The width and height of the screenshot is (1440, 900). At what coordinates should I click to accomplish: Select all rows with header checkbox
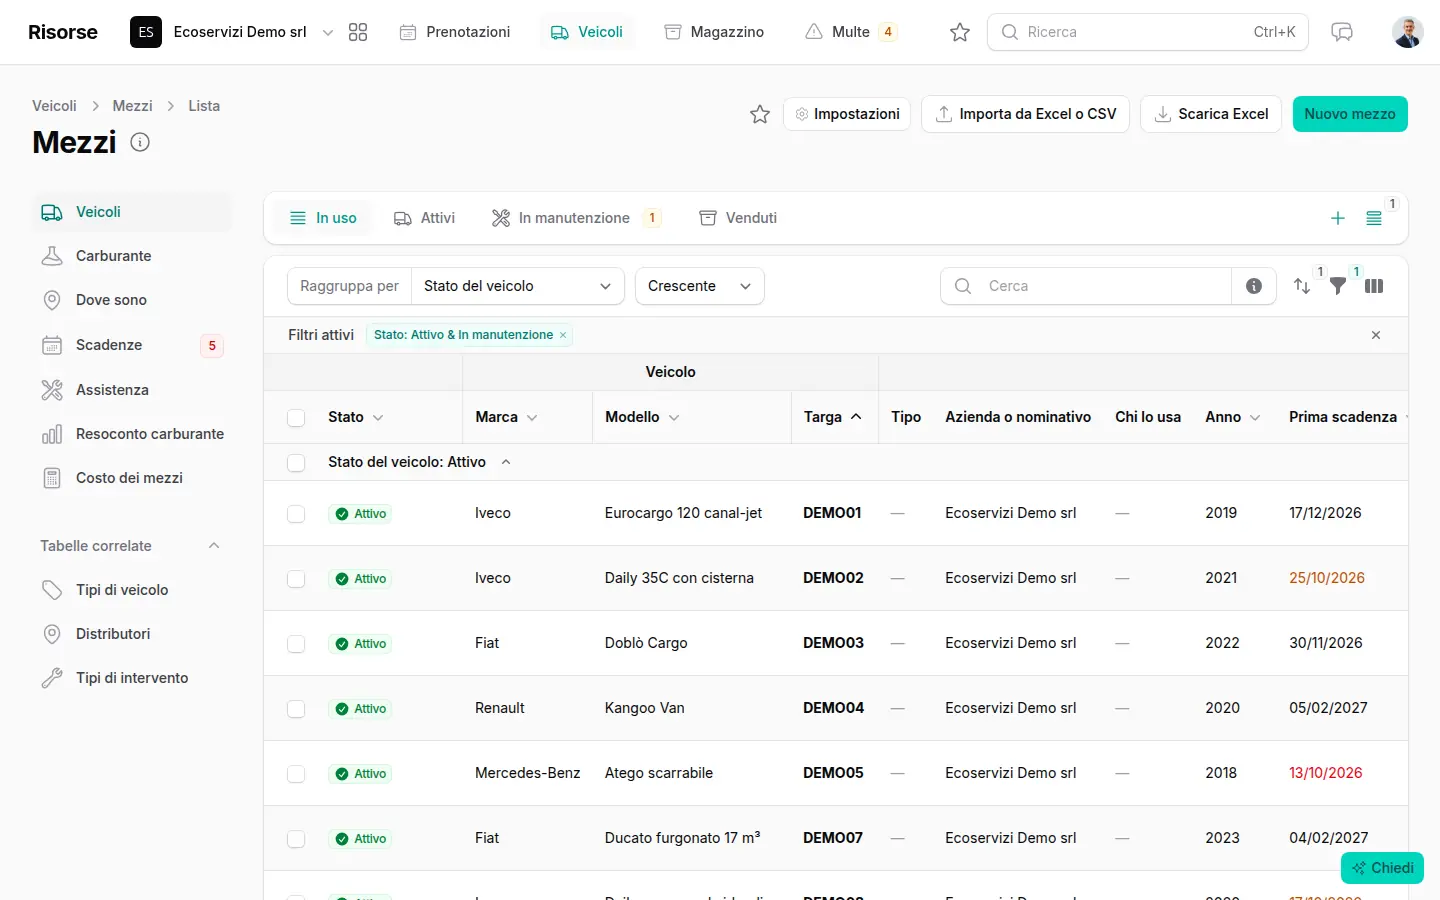[x=296, y=418]
